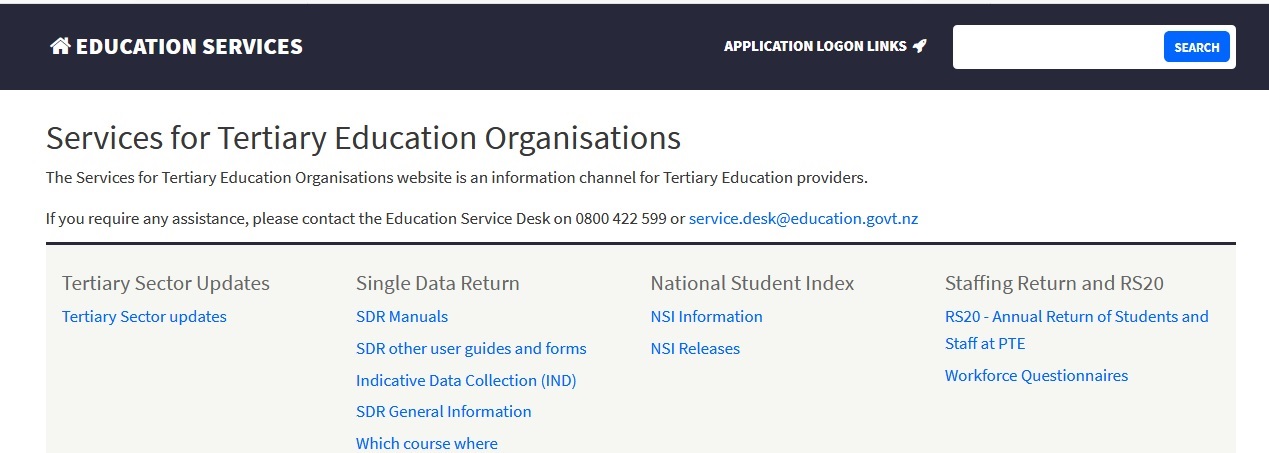Click the home icon beside Education Services
The image size is (1269, 453).
(x=60, y=46)
